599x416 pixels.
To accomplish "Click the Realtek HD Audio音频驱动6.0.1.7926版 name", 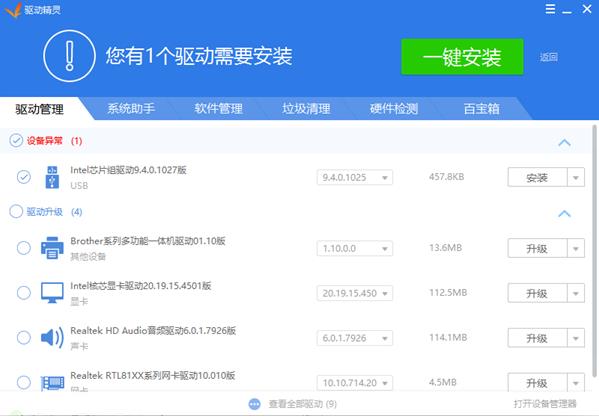I will tap(153, 330).
